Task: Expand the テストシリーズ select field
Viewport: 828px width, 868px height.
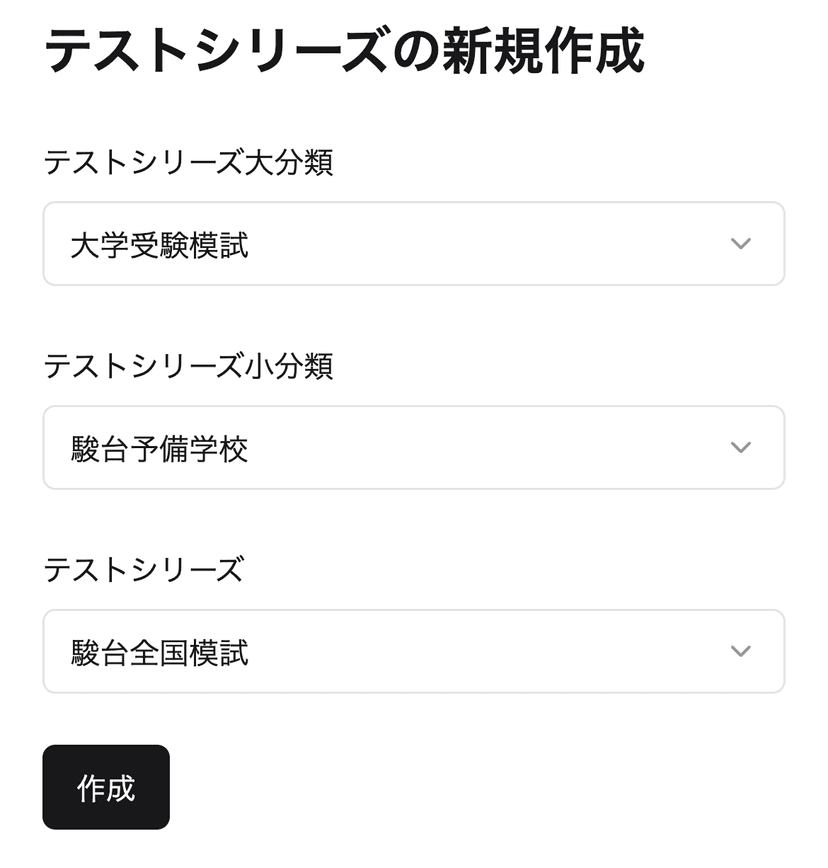Action: coord(413,651)
